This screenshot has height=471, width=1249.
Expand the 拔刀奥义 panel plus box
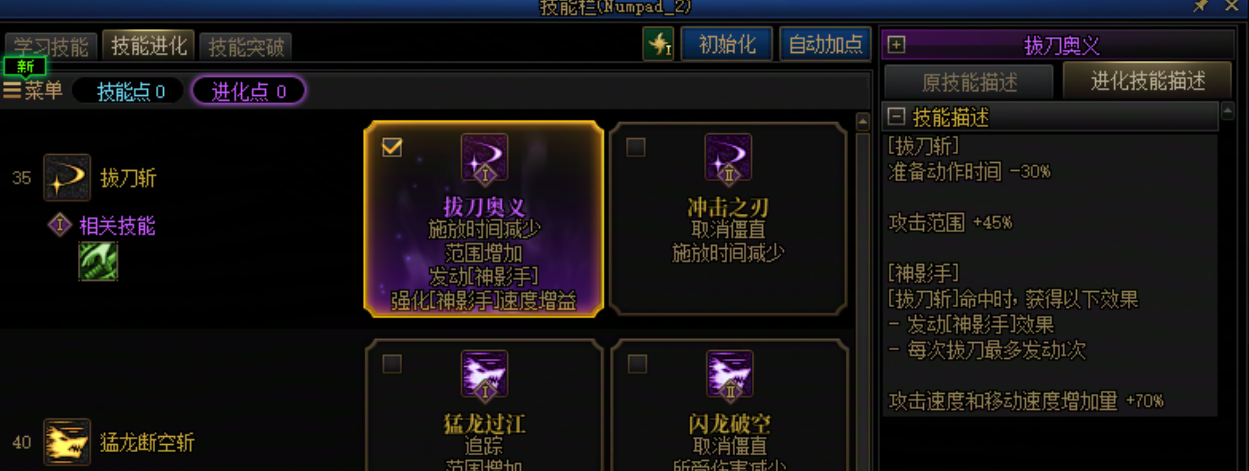[x=896, y=45]
